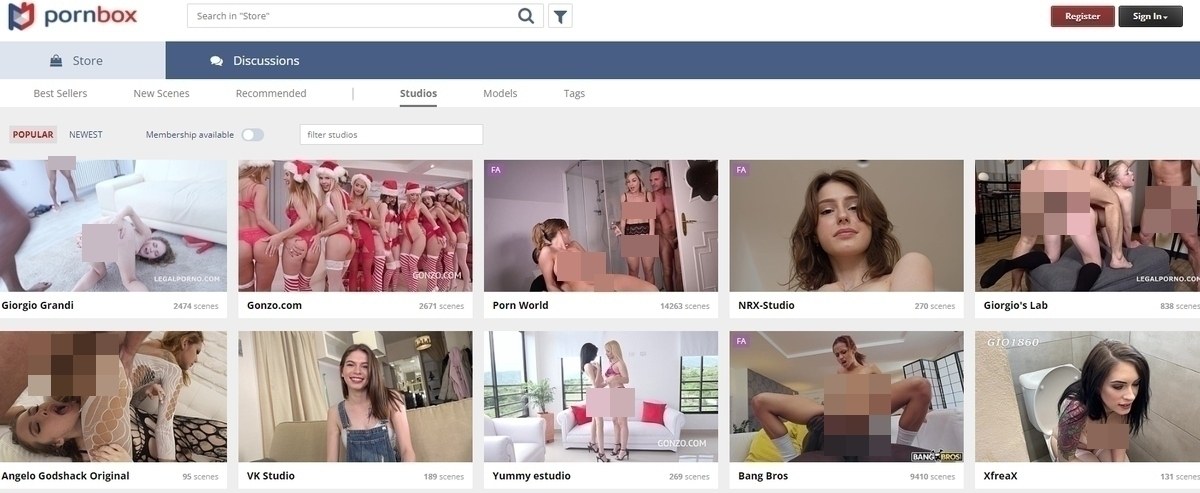Image resolution: width=1200 pixels, height=493 pixels.
Task: Sort studios by POPULAR
Action: [x=33, y=134]
